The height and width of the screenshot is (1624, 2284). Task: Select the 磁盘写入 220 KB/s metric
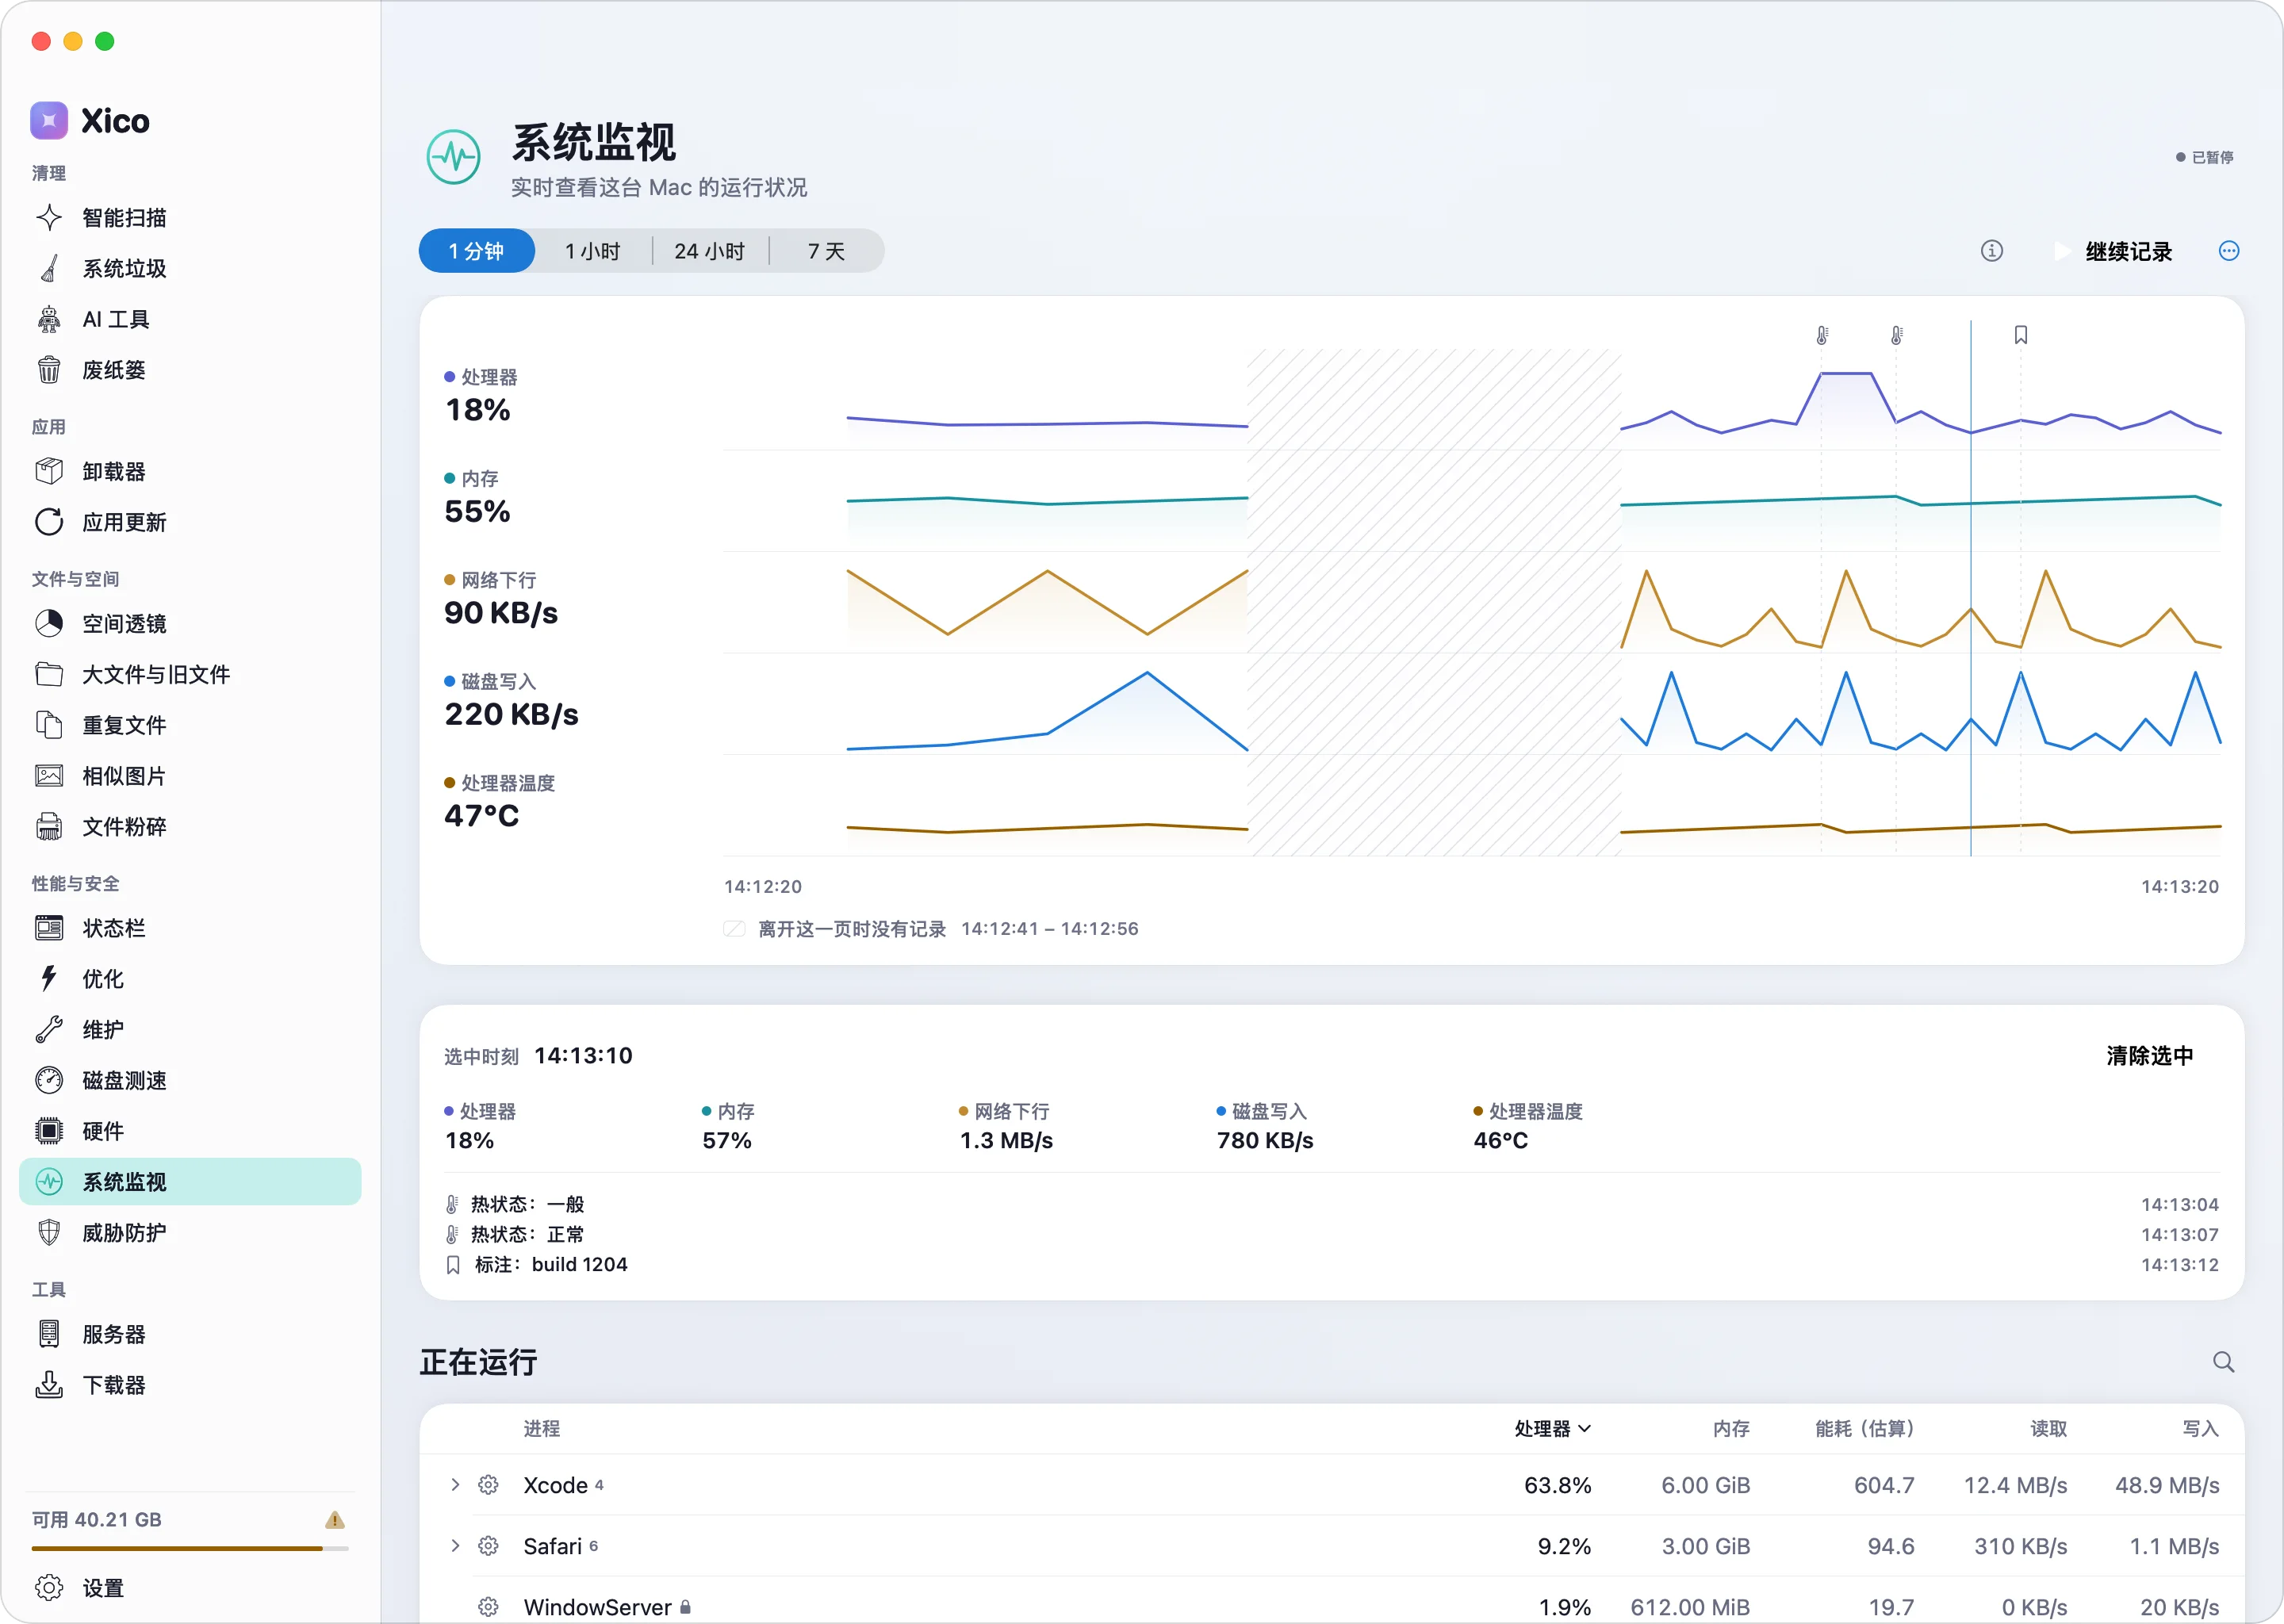pos(512,701)
